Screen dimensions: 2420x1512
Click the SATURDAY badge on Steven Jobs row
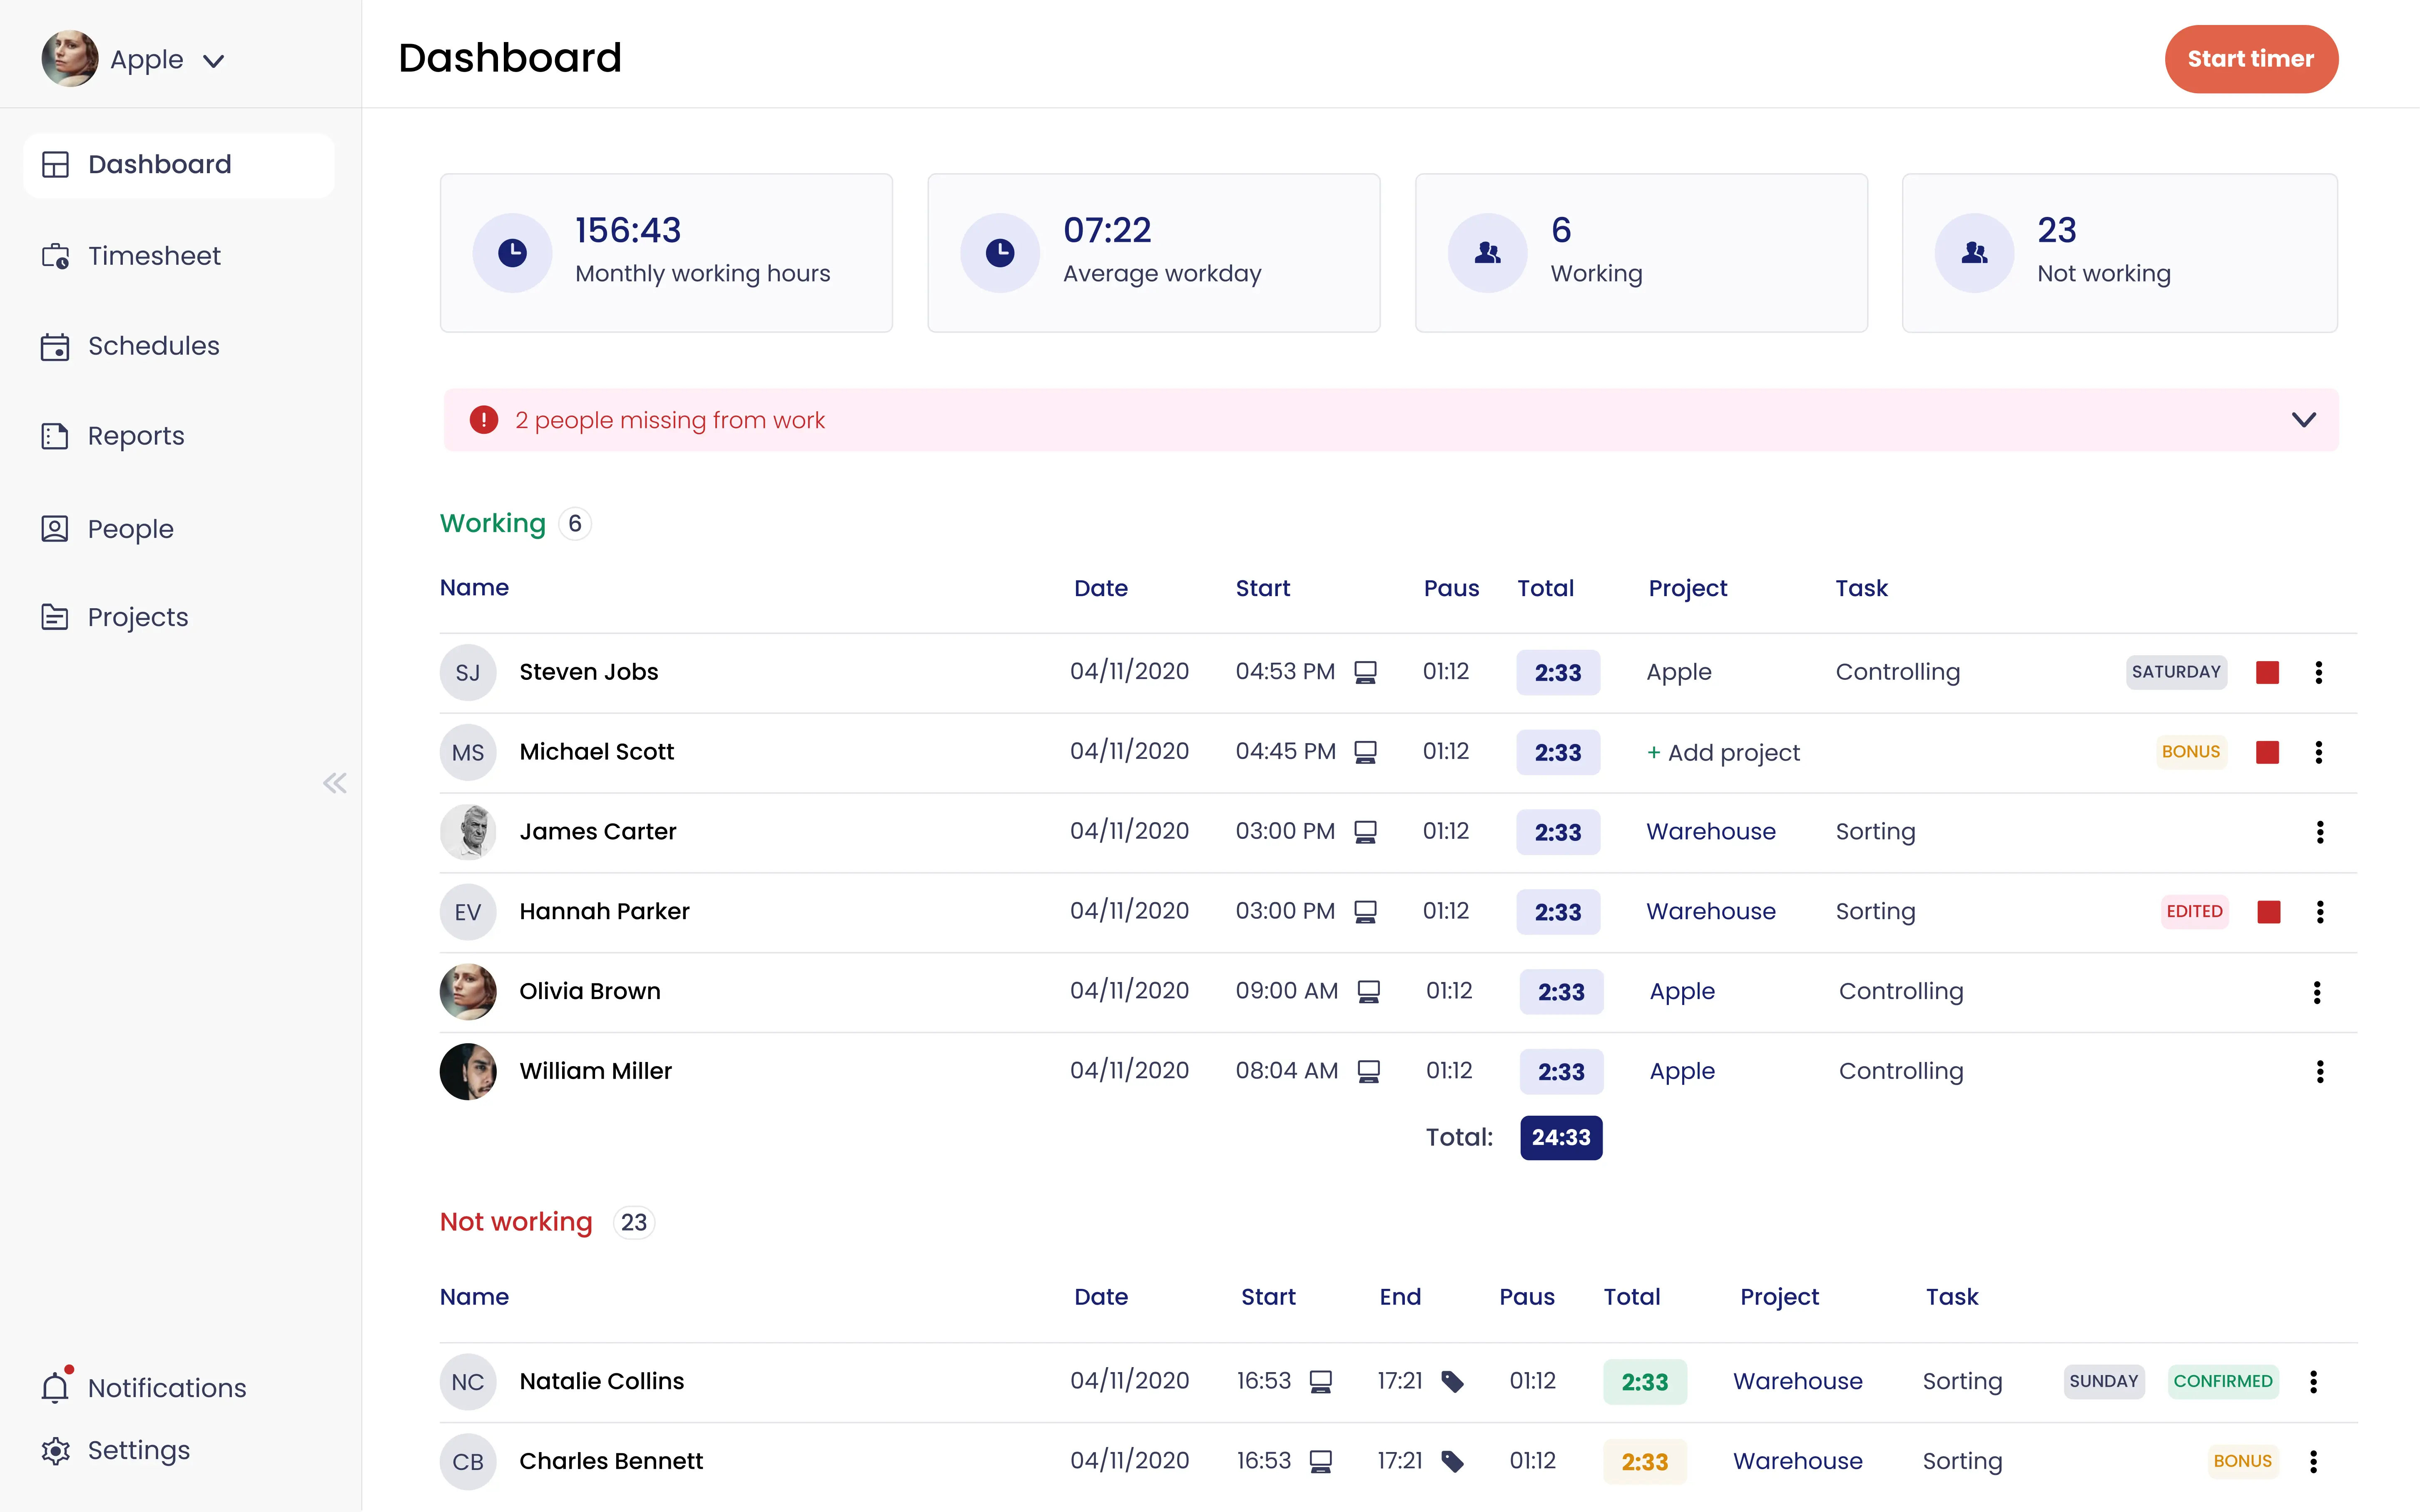[2176, 672]
